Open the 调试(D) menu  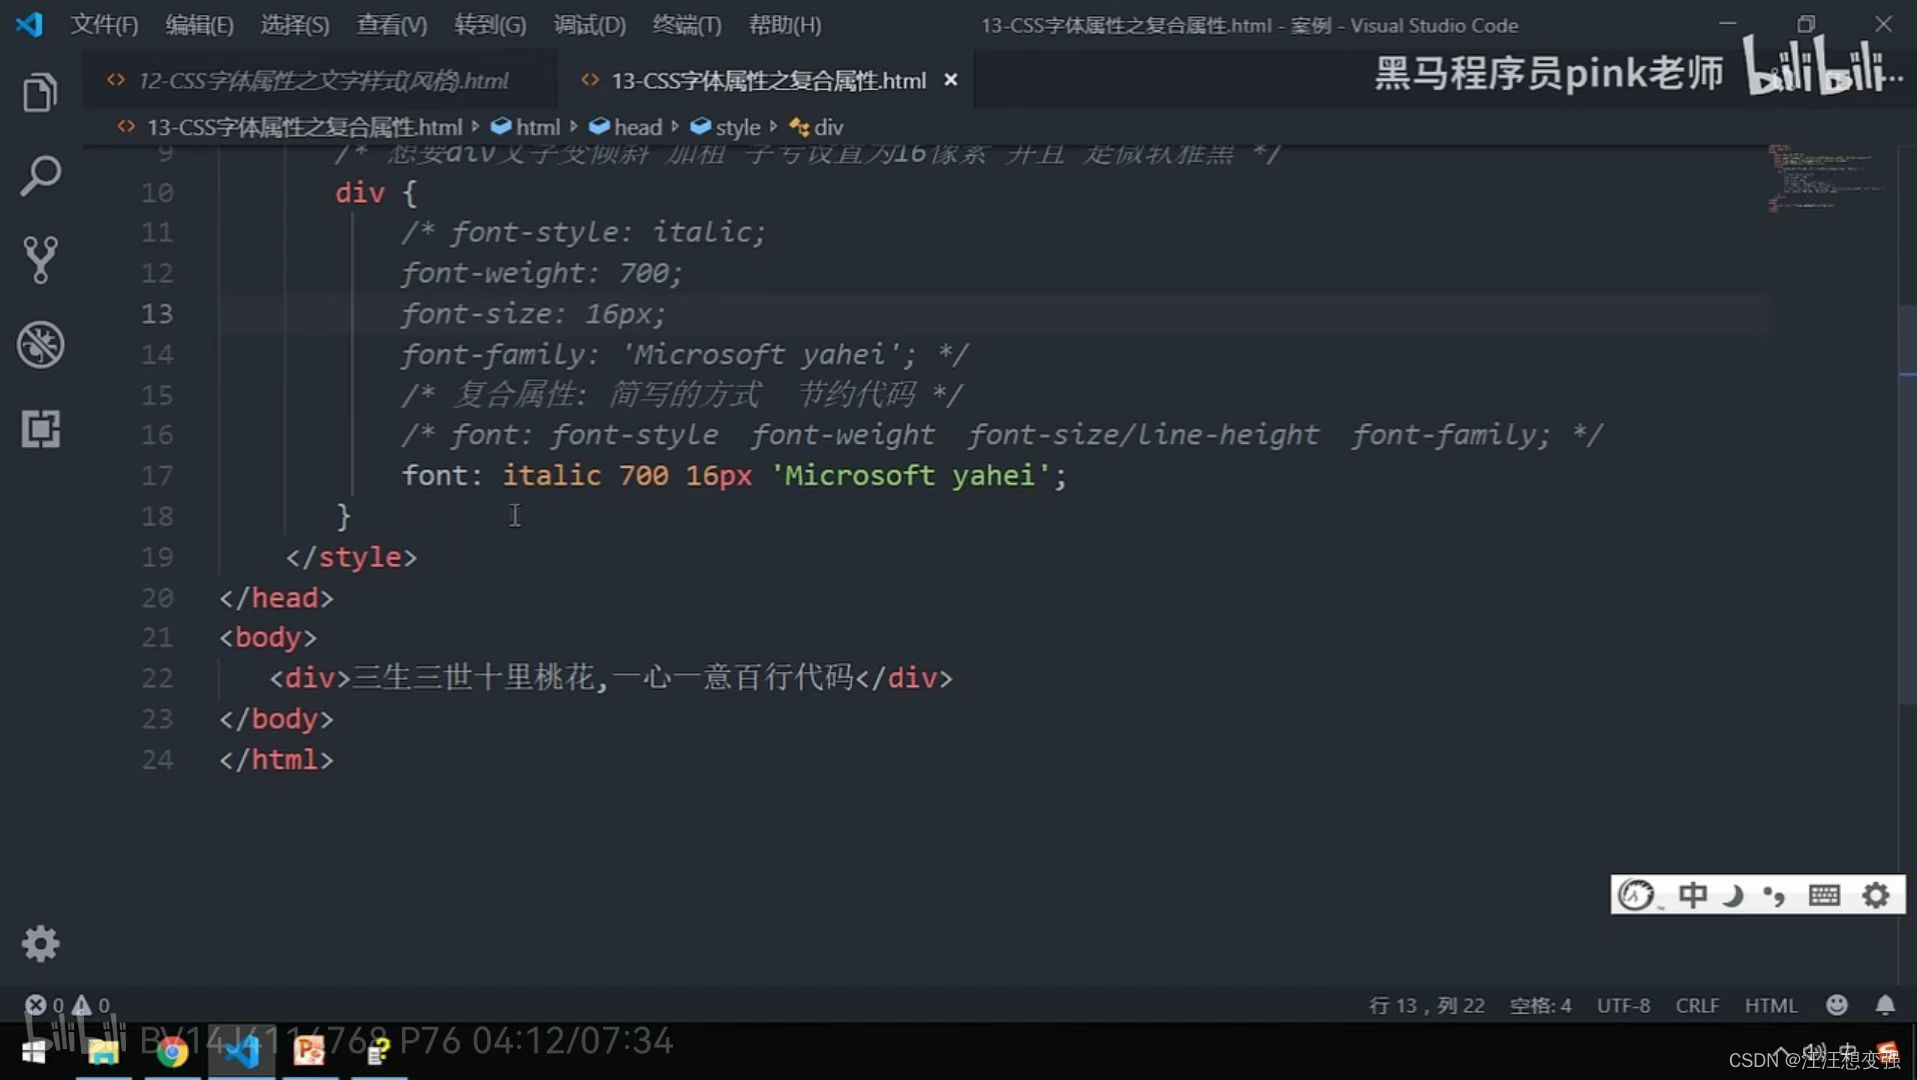tap(589, 25)
